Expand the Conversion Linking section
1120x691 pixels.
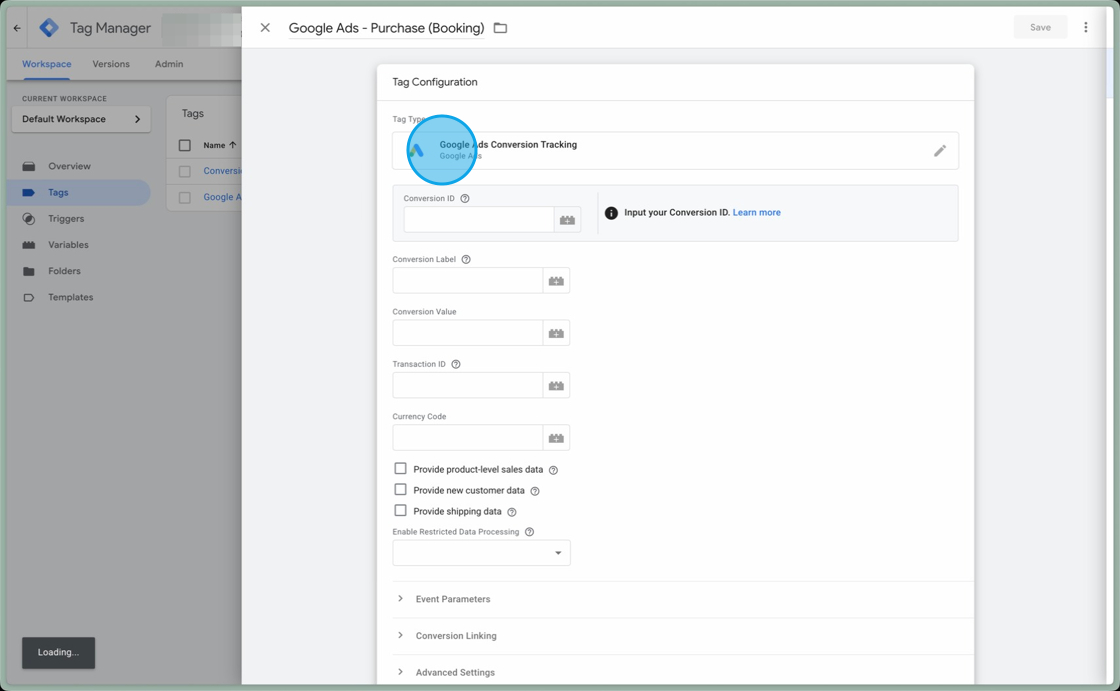coord(455,636)
